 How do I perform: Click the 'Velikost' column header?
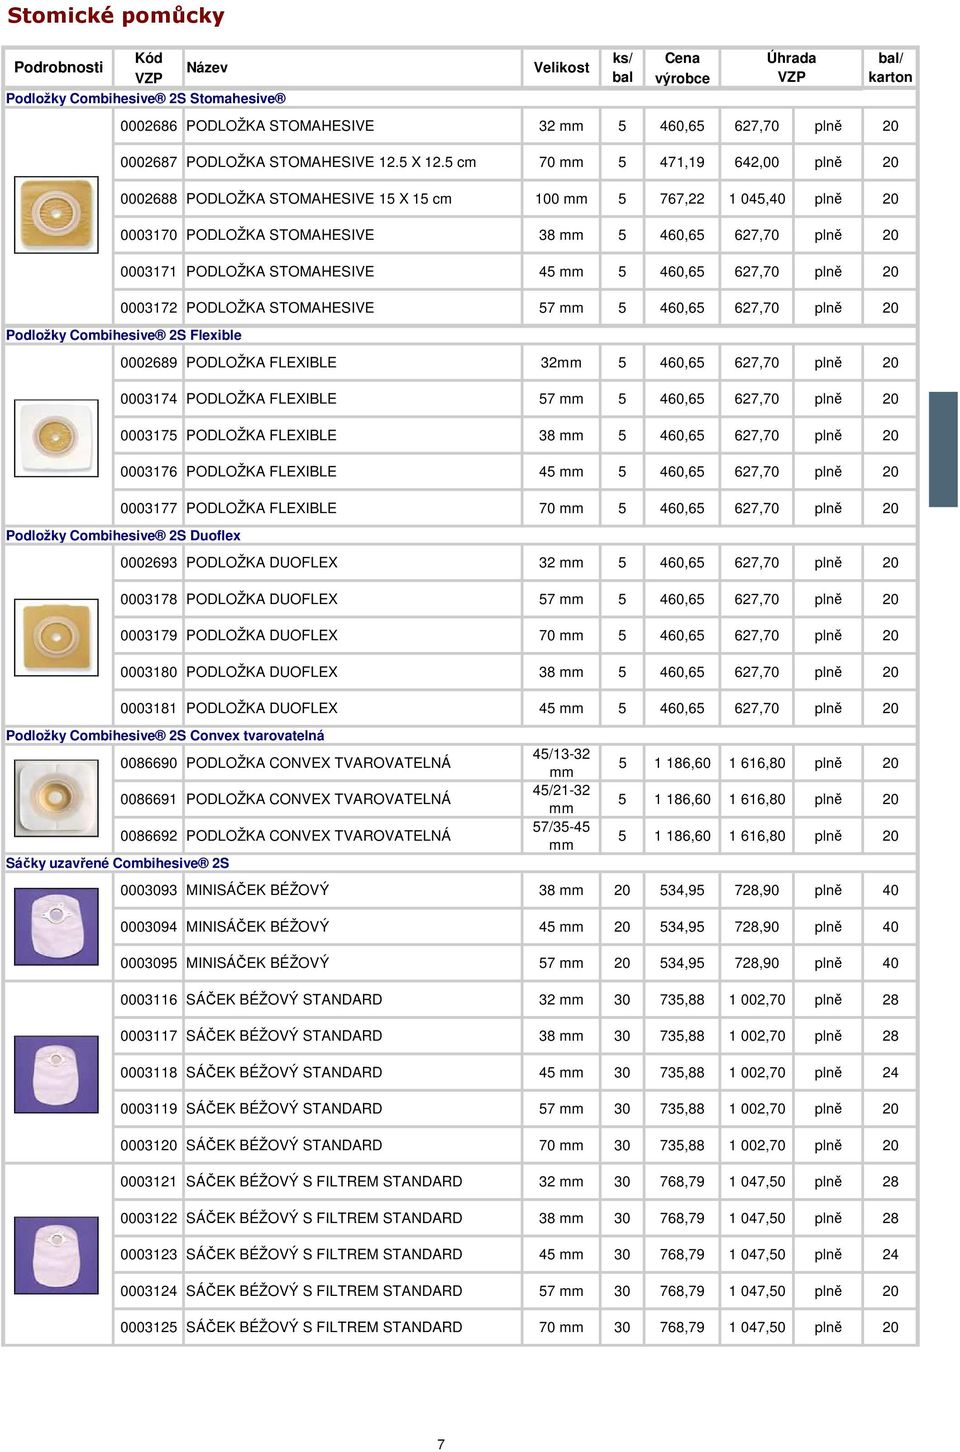click(561, 67)
